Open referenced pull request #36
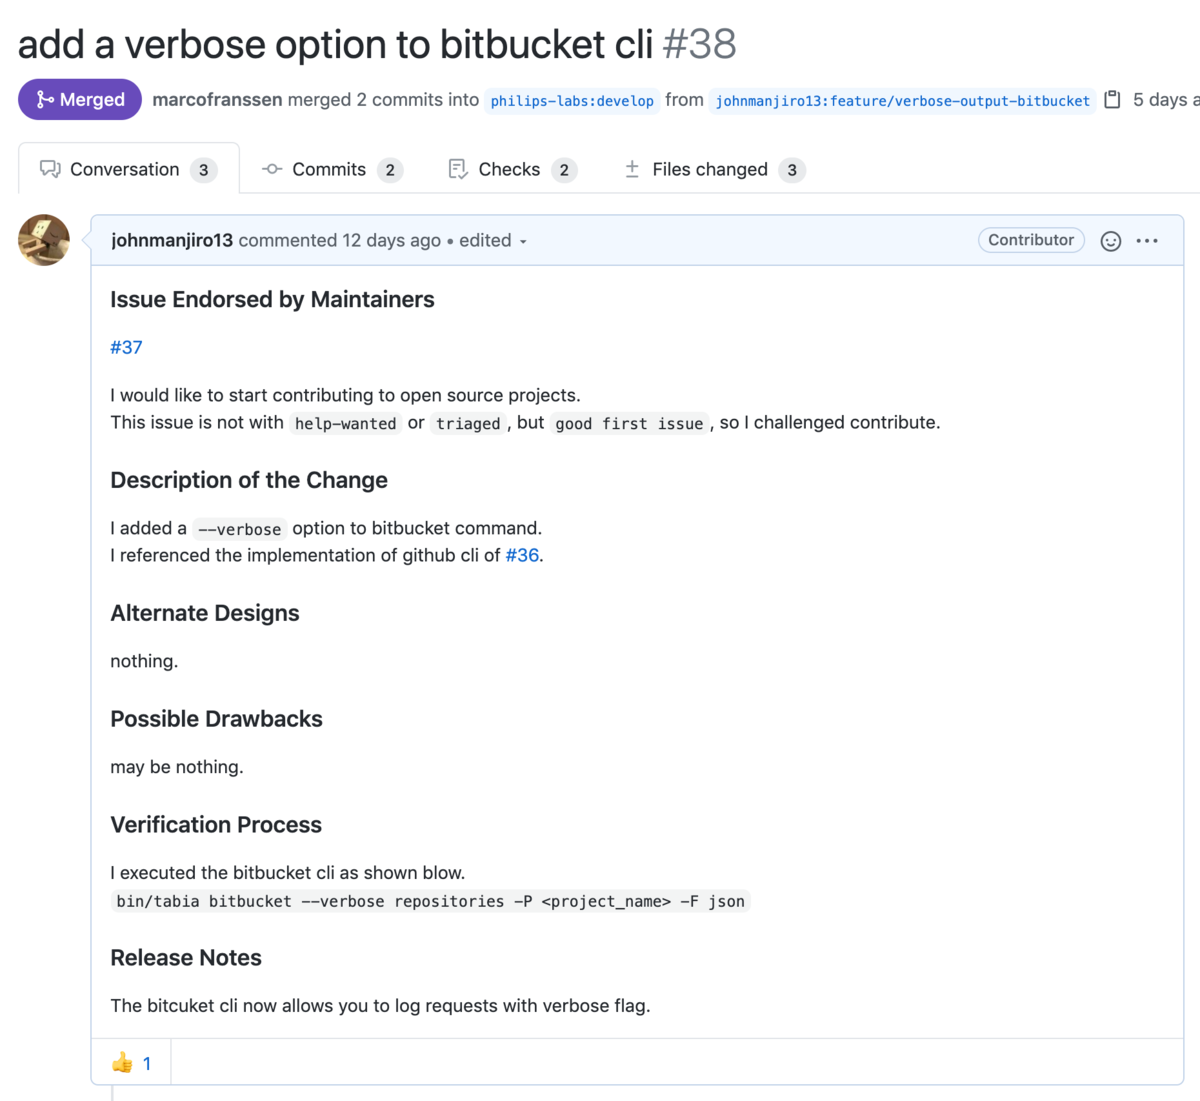This screenshot has width=1200, height=1101. point(522,555)
